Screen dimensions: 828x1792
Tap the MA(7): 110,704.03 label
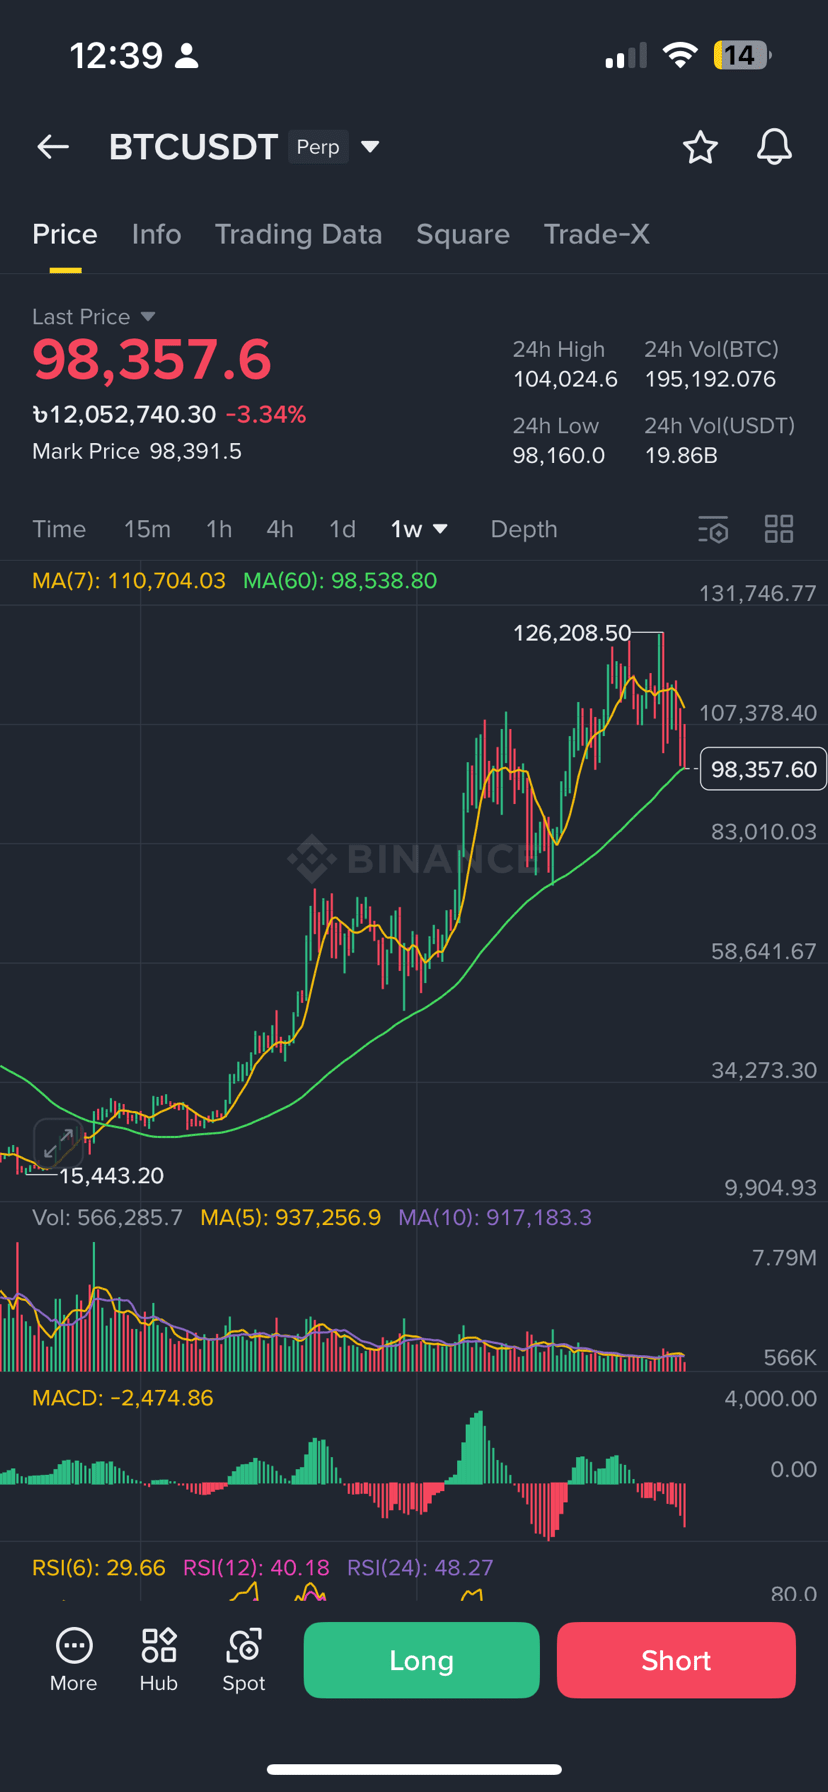click(x=129, y=581)
